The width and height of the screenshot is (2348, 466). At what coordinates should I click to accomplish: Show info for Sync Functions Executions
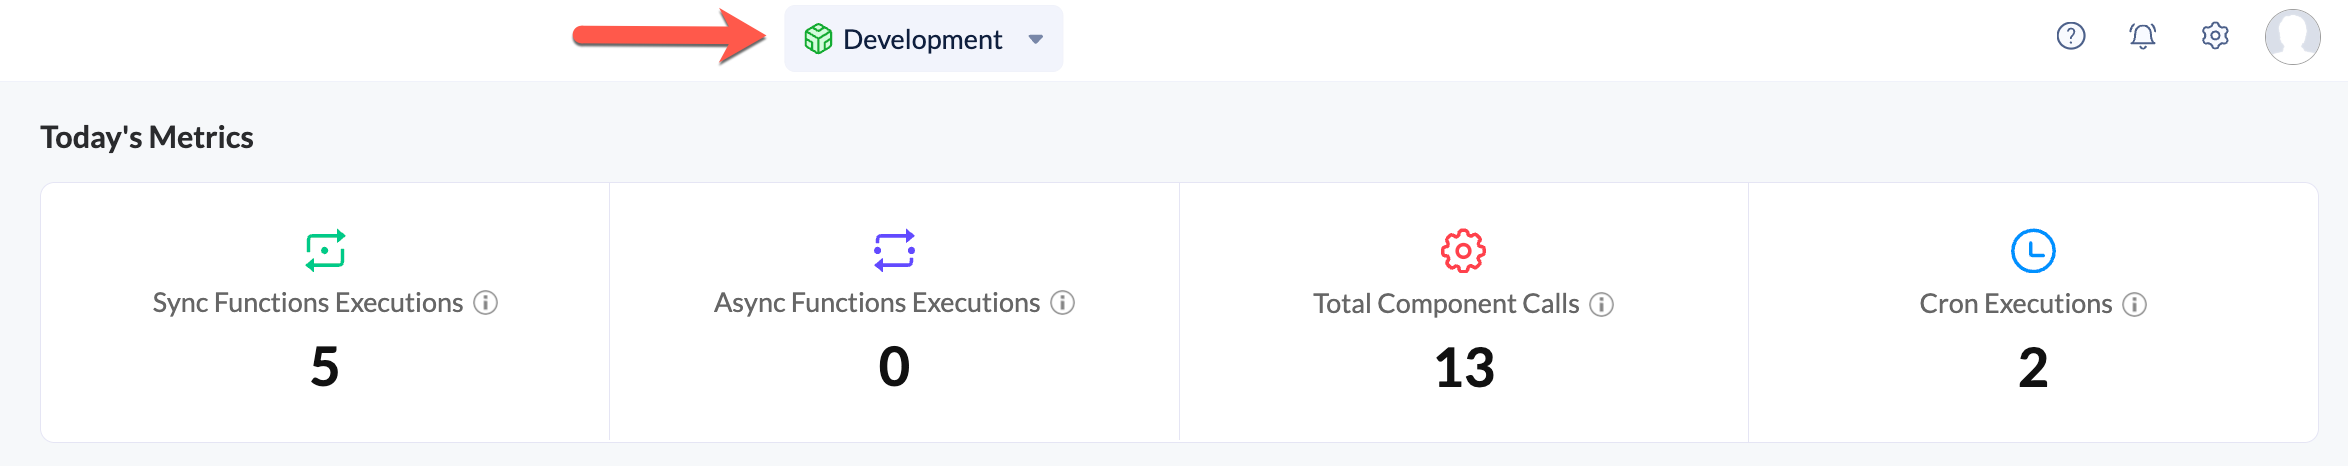click(x=486, y=303)
